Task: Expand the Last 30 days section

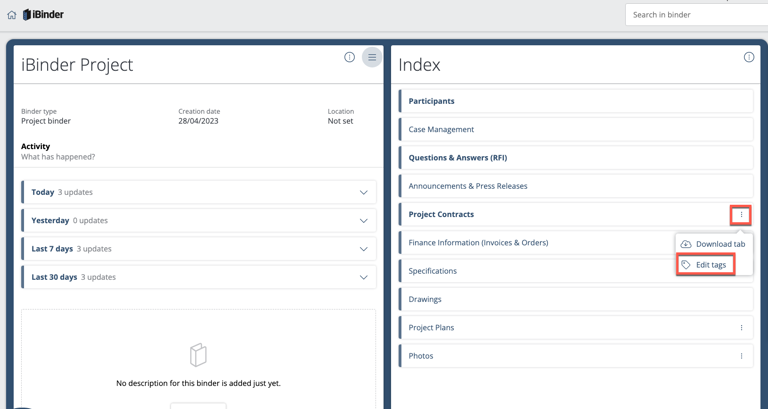Action: pos(364,277)
